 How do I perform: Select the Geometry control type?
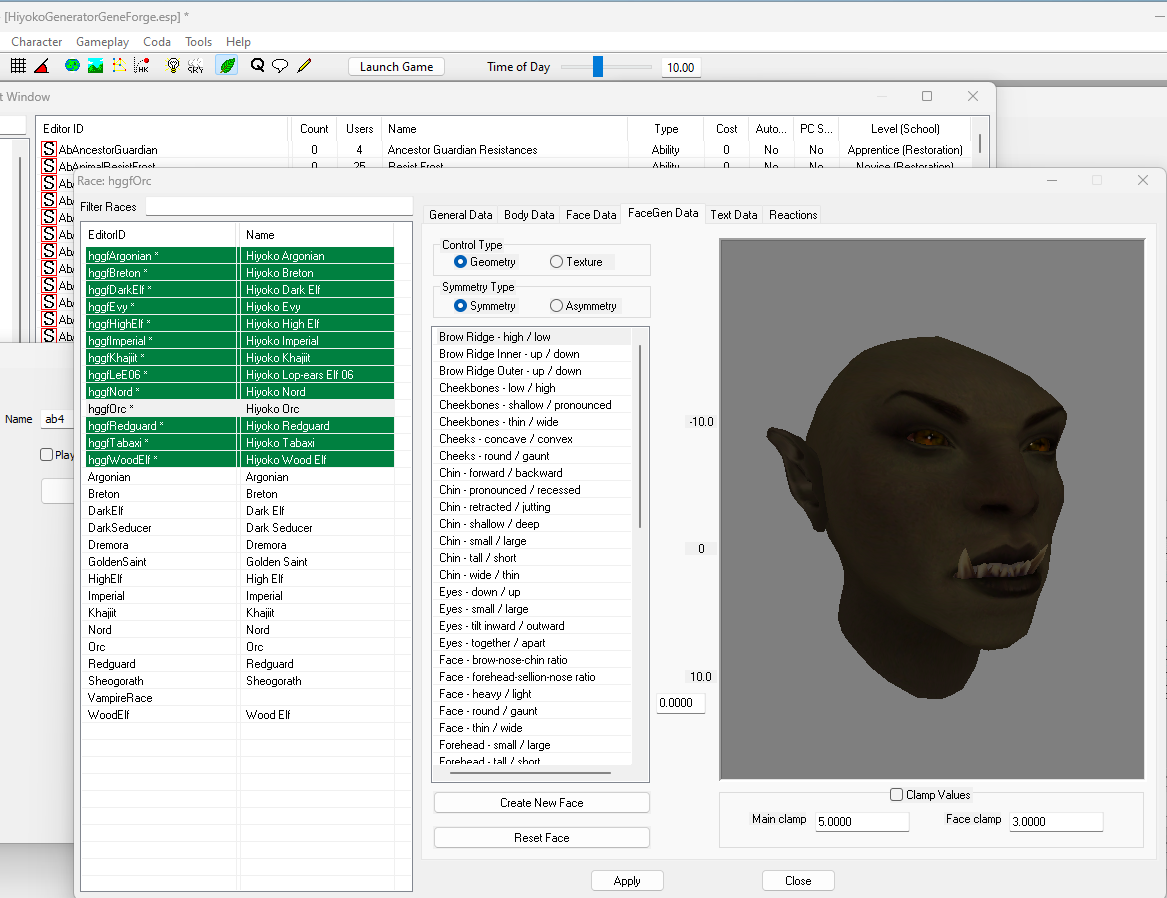tap(460, 262)
